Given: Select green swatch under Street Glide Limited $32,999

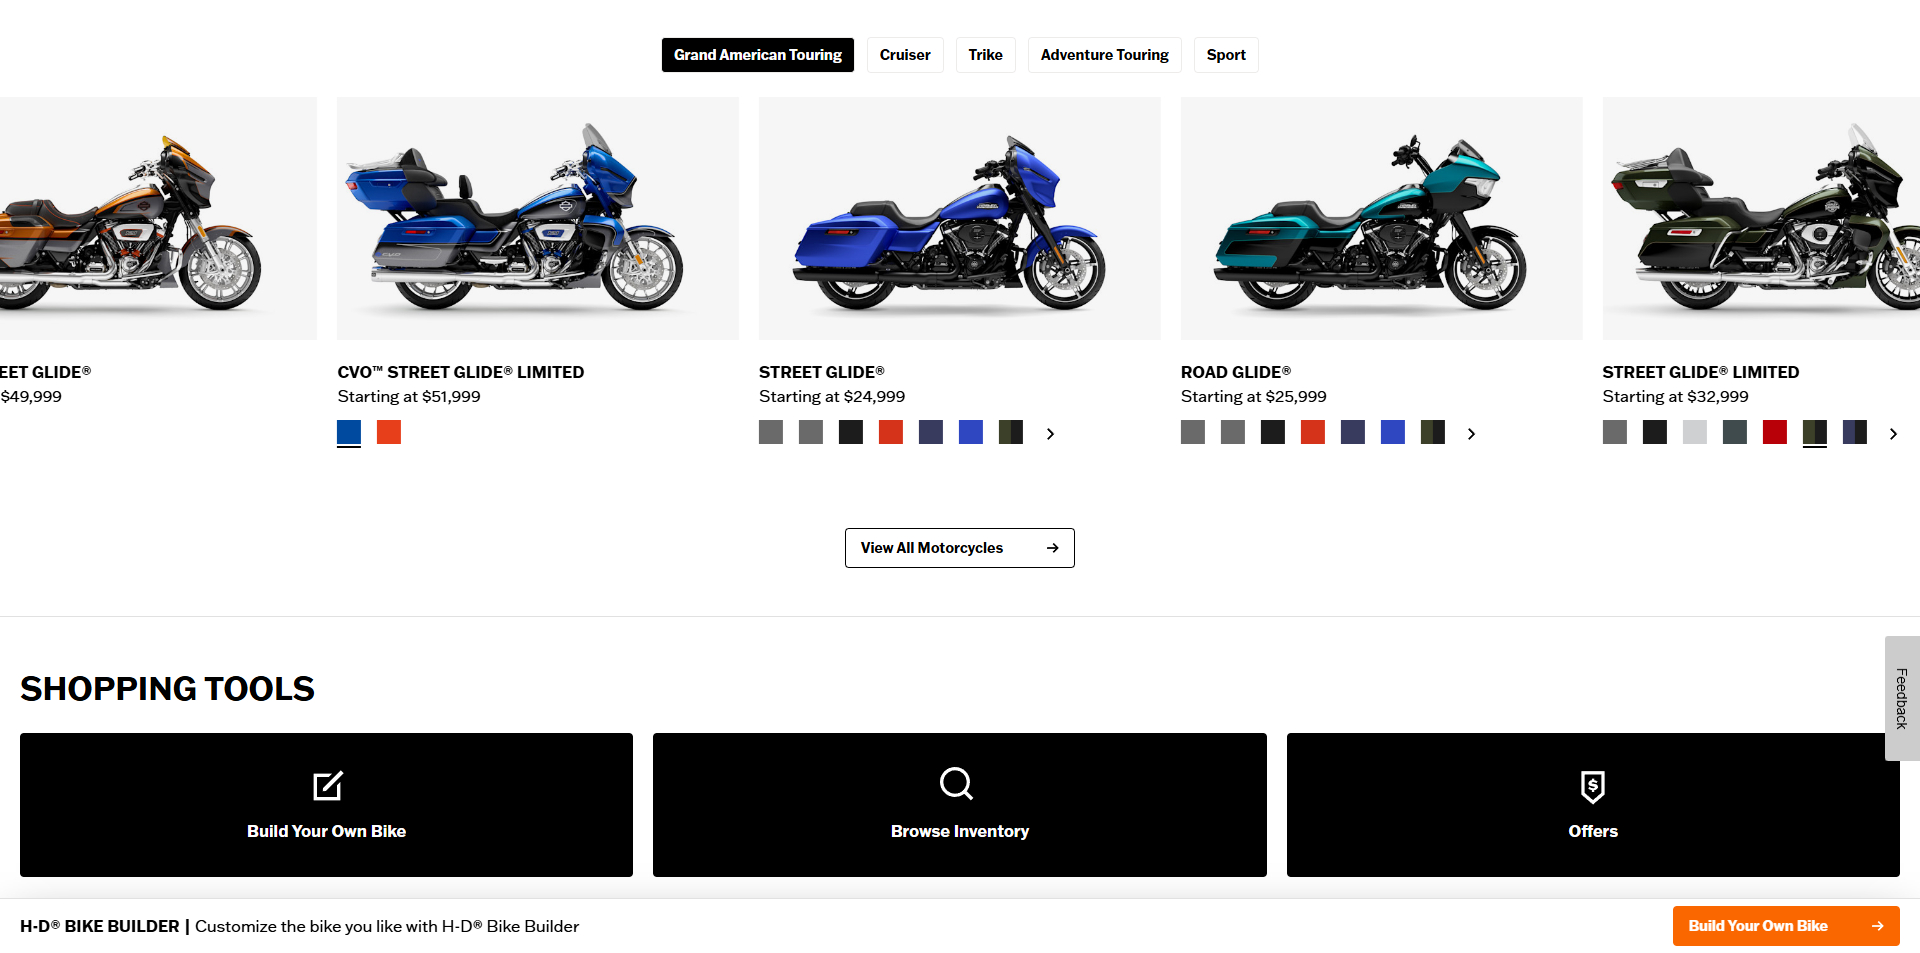Looking at the screenshot, I should click(x=1815, y=432).
